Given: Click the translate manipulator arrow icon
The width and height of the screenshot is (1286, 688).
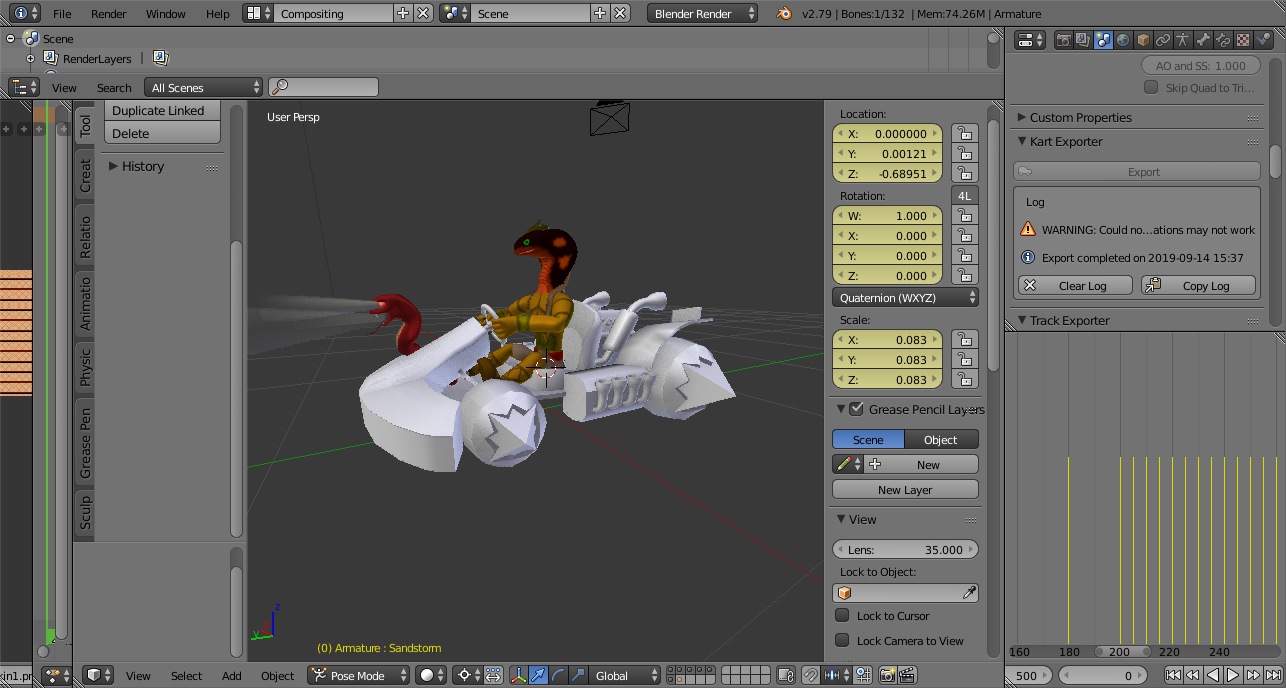Looking at the screenshot, I should coord(538,676).
